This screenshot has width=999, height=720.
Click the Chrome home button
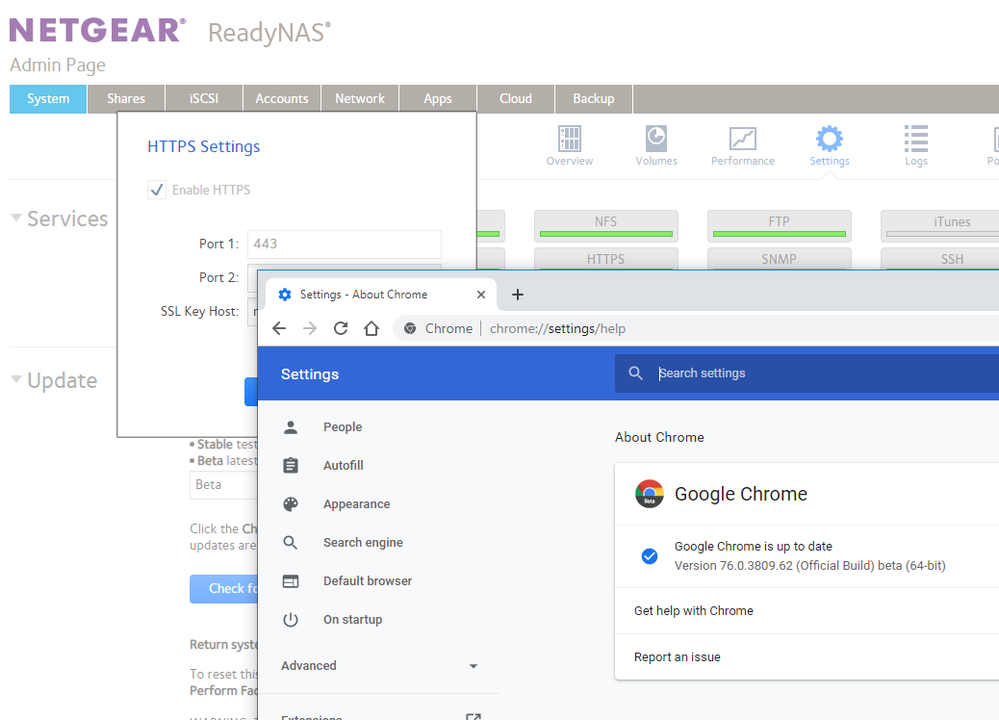pos(371,328)
